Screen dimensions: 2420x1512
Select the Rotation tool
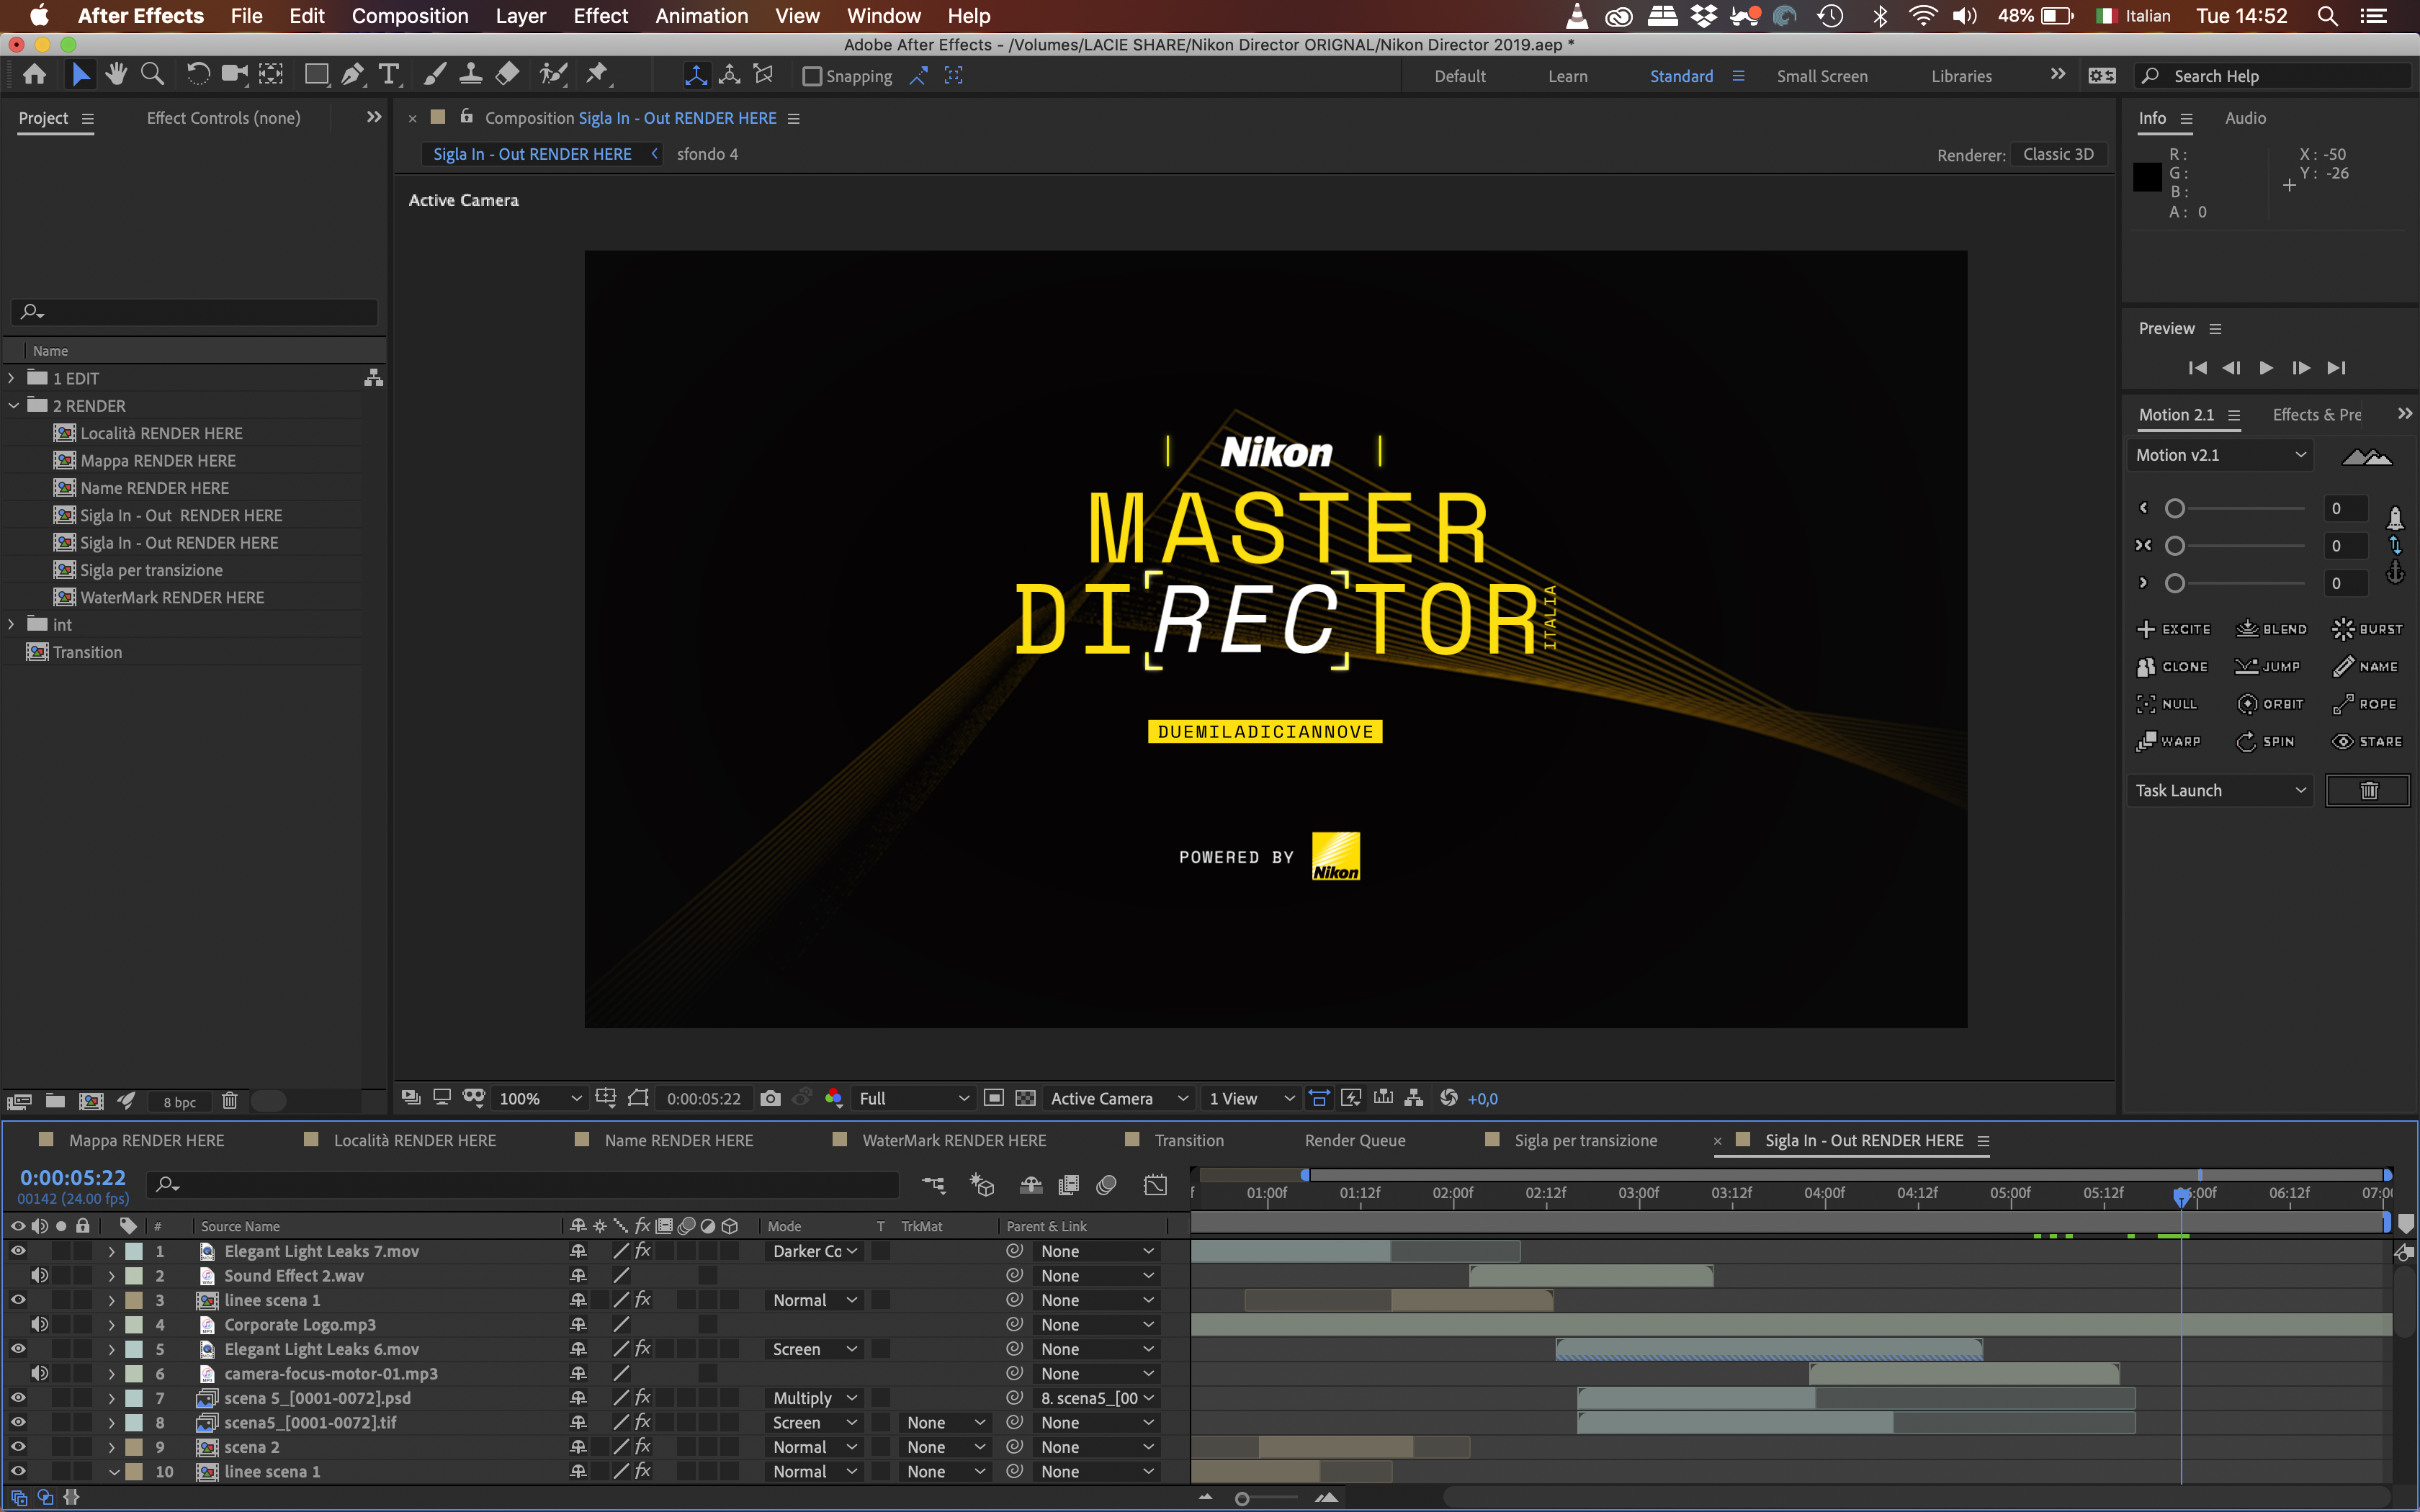tap(197, 75)
